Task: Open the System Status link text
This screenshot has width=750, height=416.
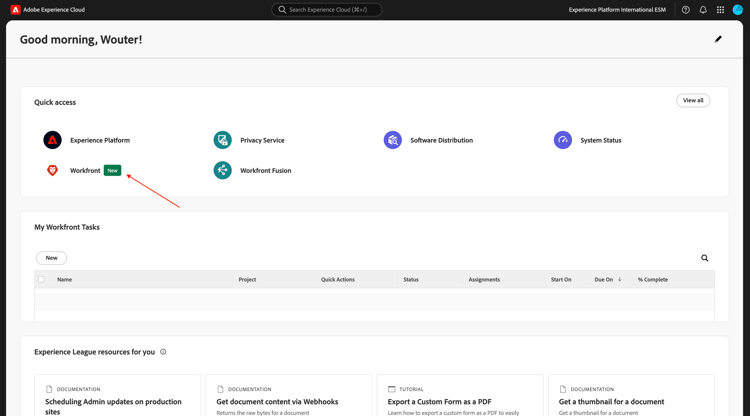Action: (x=601, y=140)
